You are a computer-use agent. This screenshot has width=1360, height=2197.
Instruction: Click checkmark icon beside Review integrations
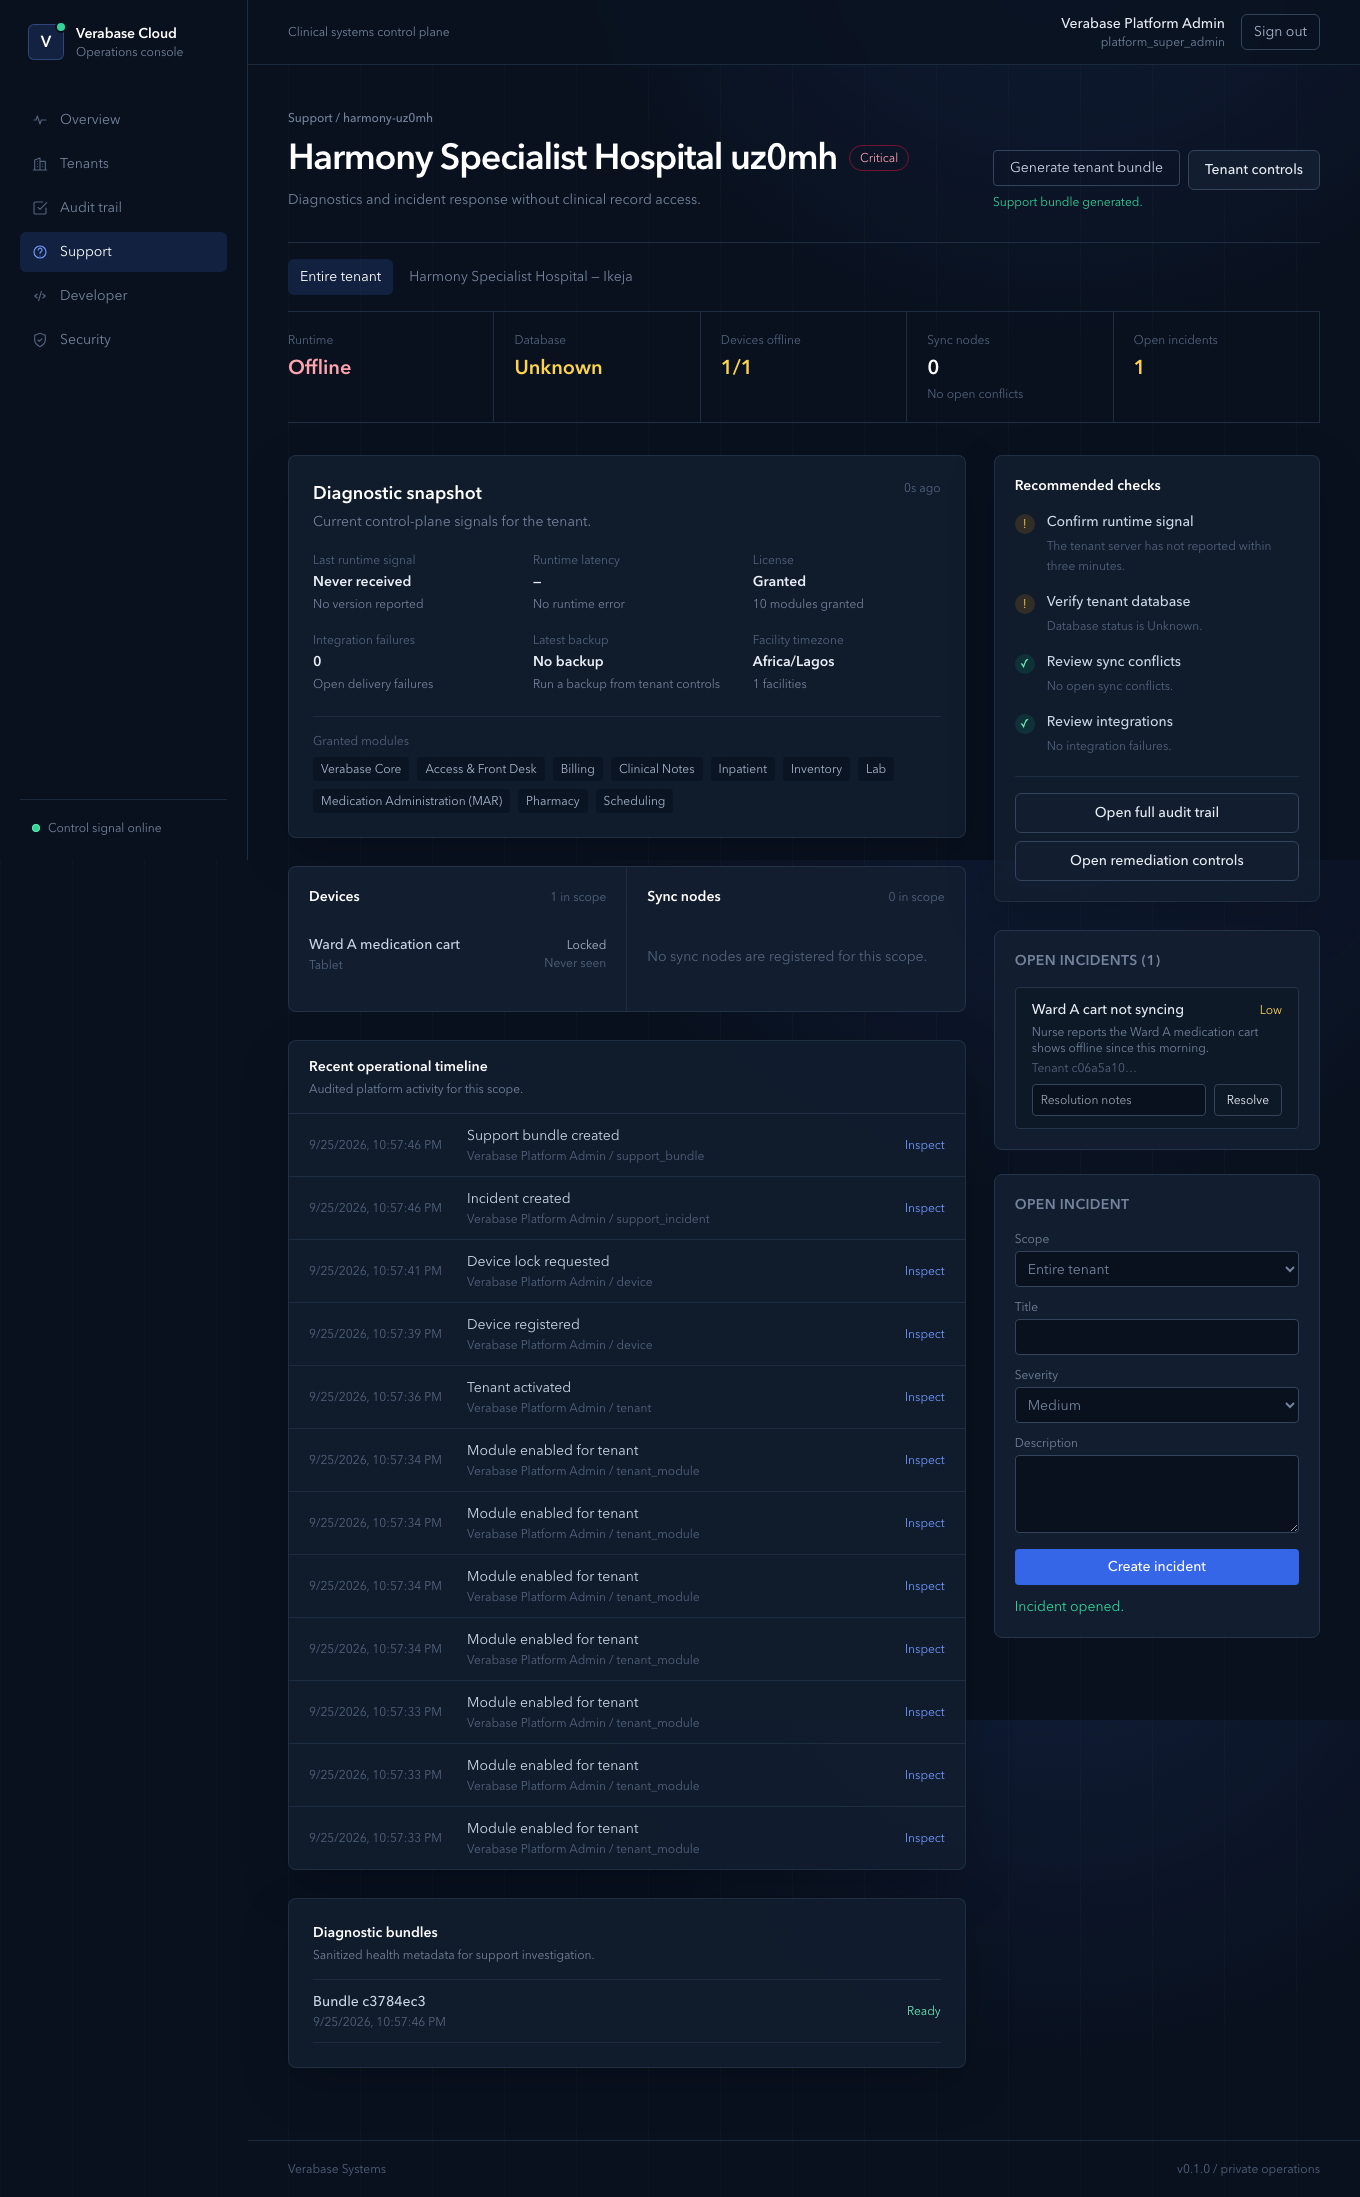(x=1025, y=723)
